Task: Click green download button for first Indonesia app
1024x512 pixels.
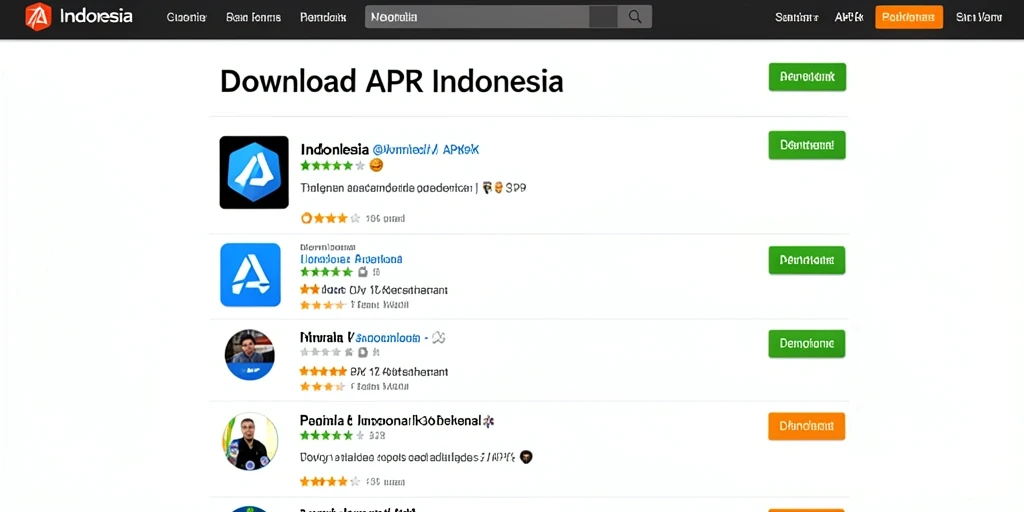Action: (807, 145)
